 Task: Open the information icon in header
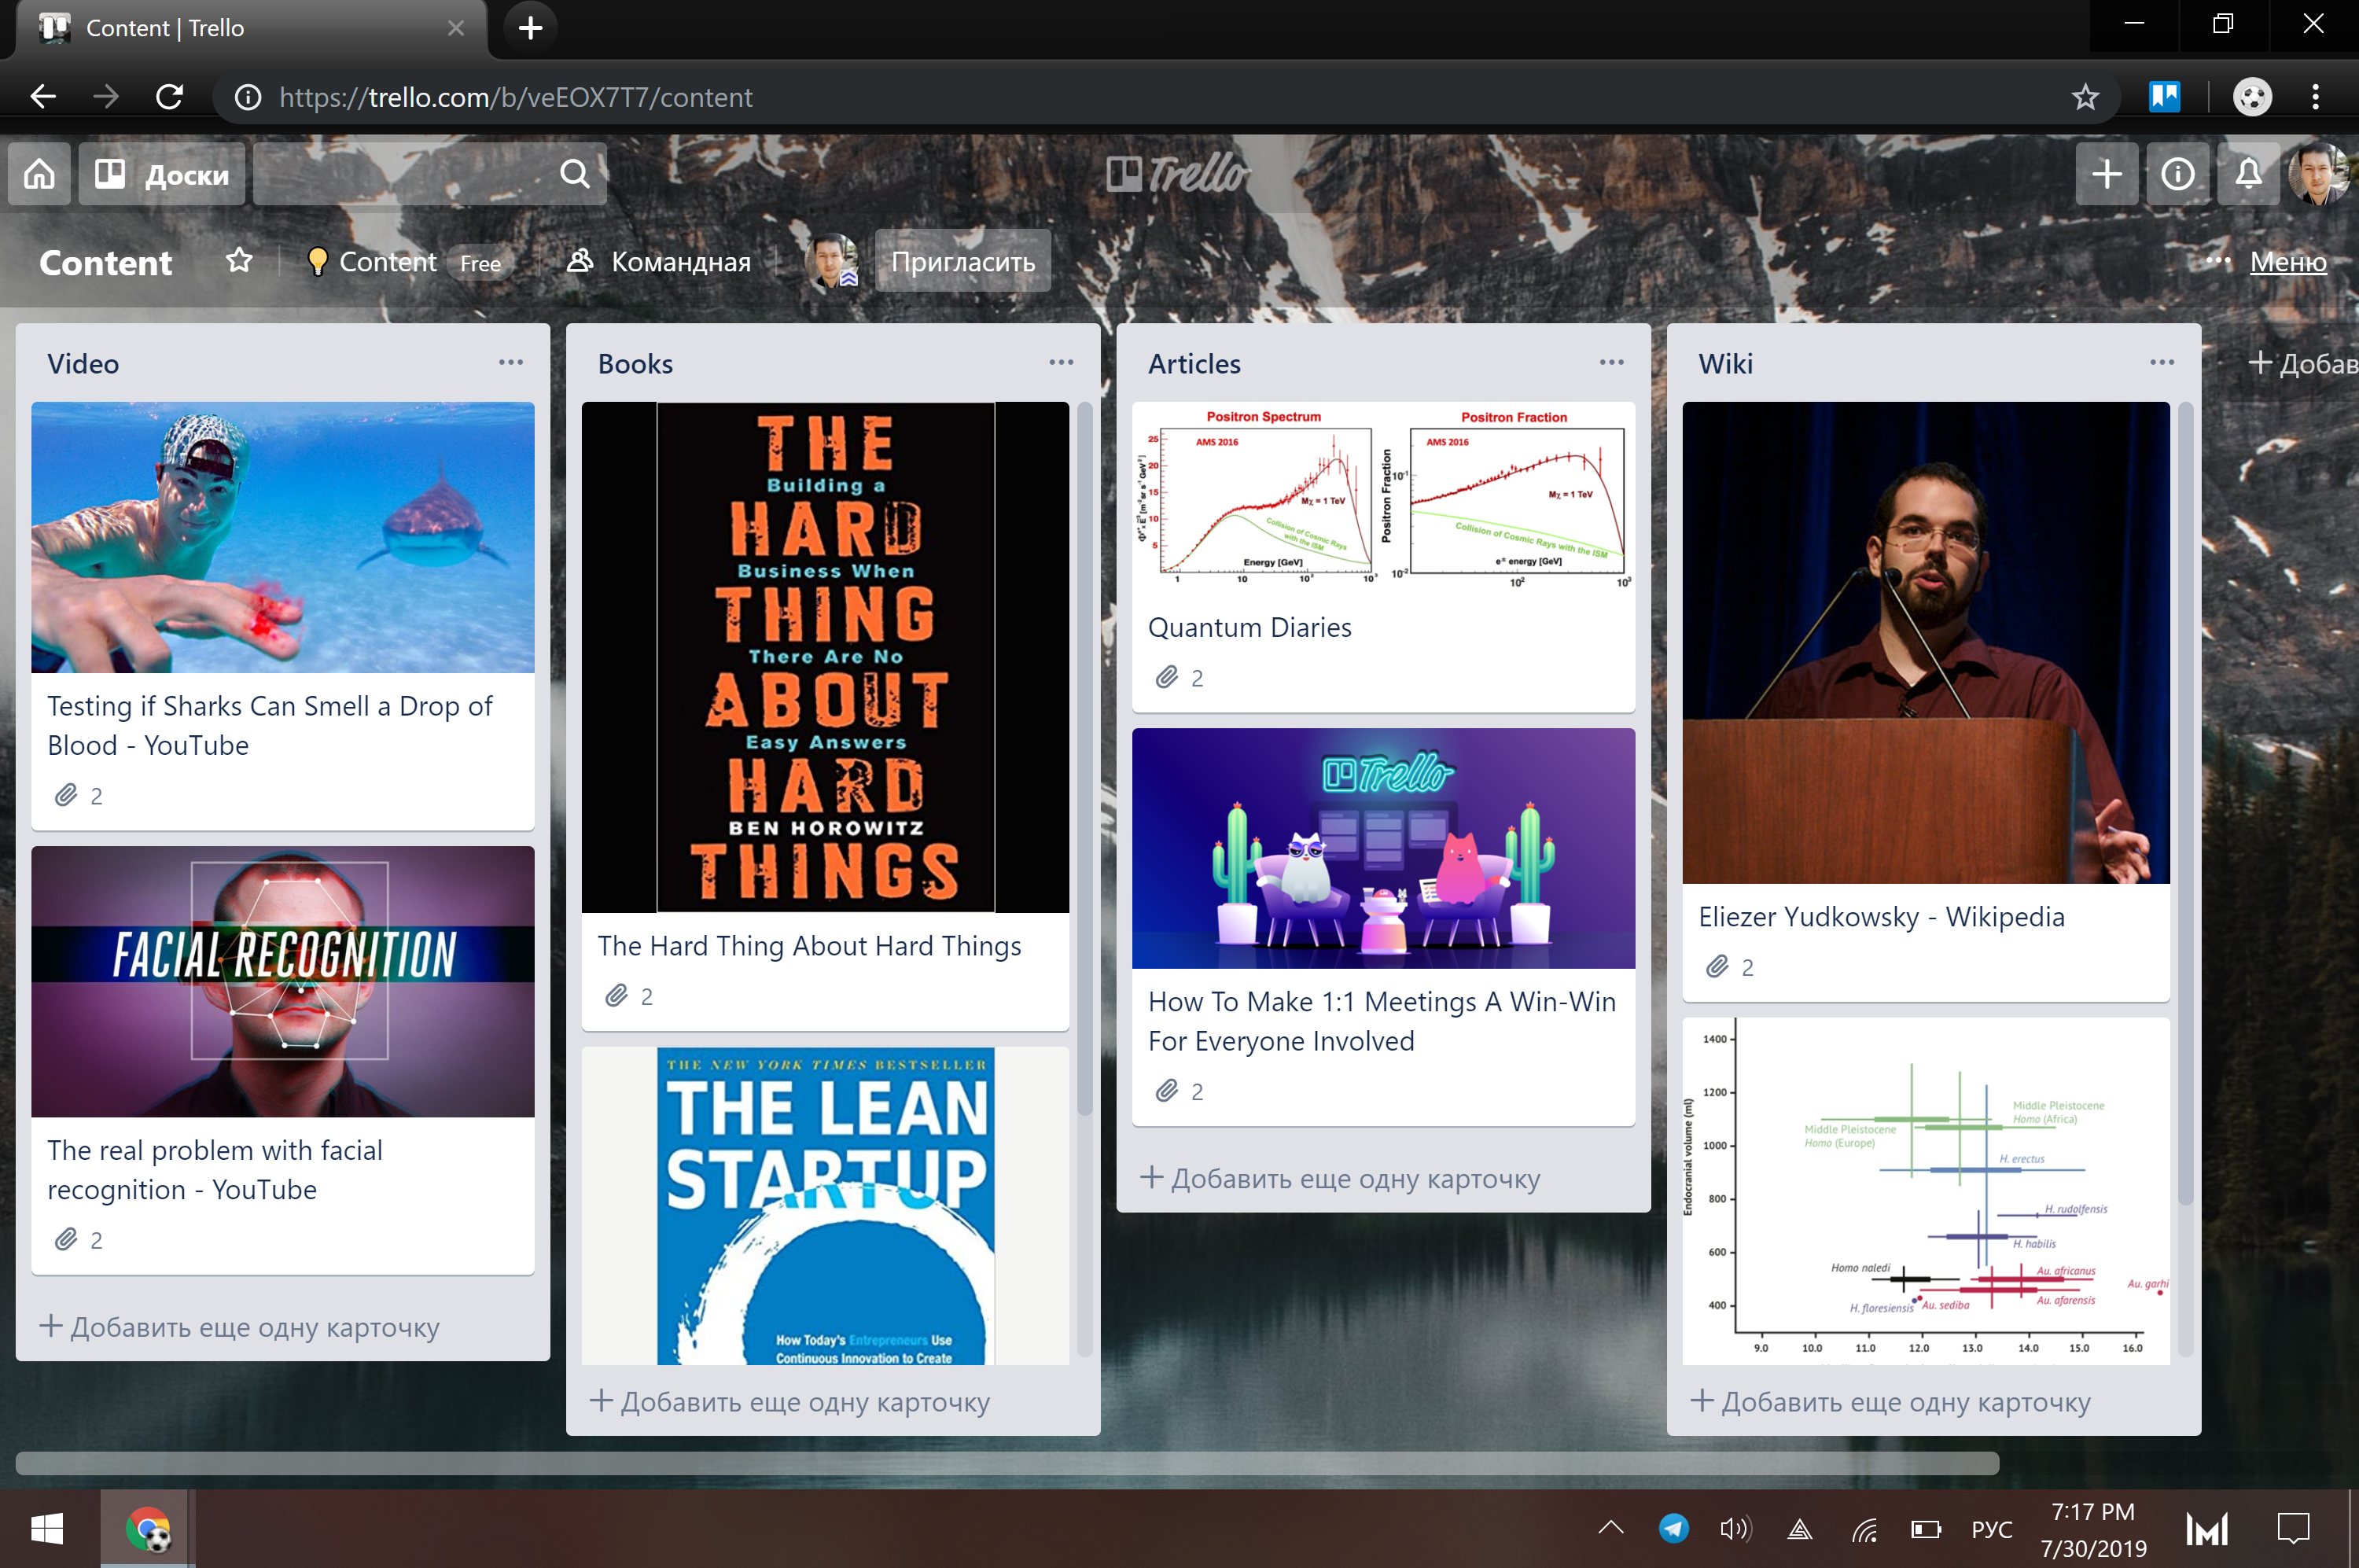click(x=2177, y=174)
